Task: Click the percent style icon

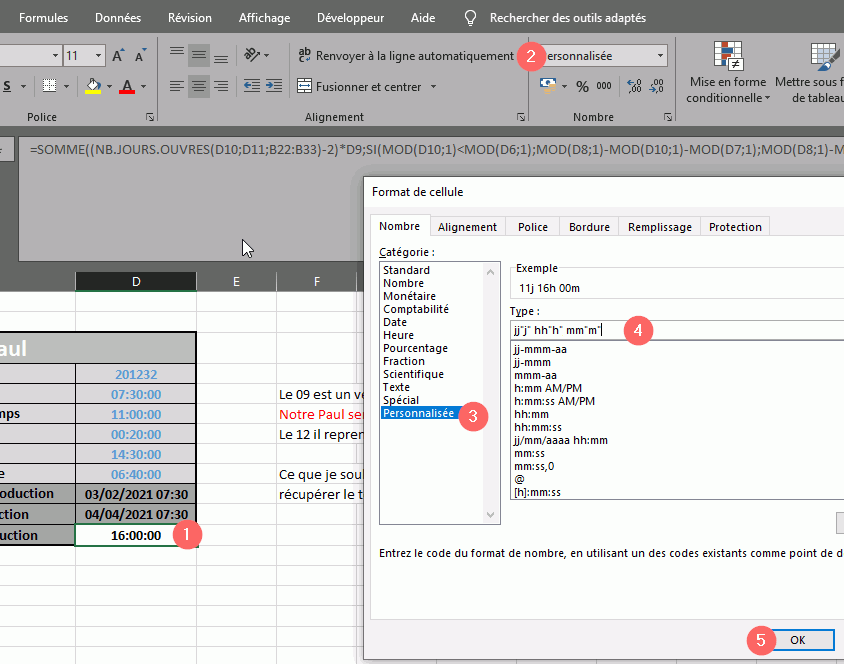Action: pyautogui.click(x=581, y=87)
